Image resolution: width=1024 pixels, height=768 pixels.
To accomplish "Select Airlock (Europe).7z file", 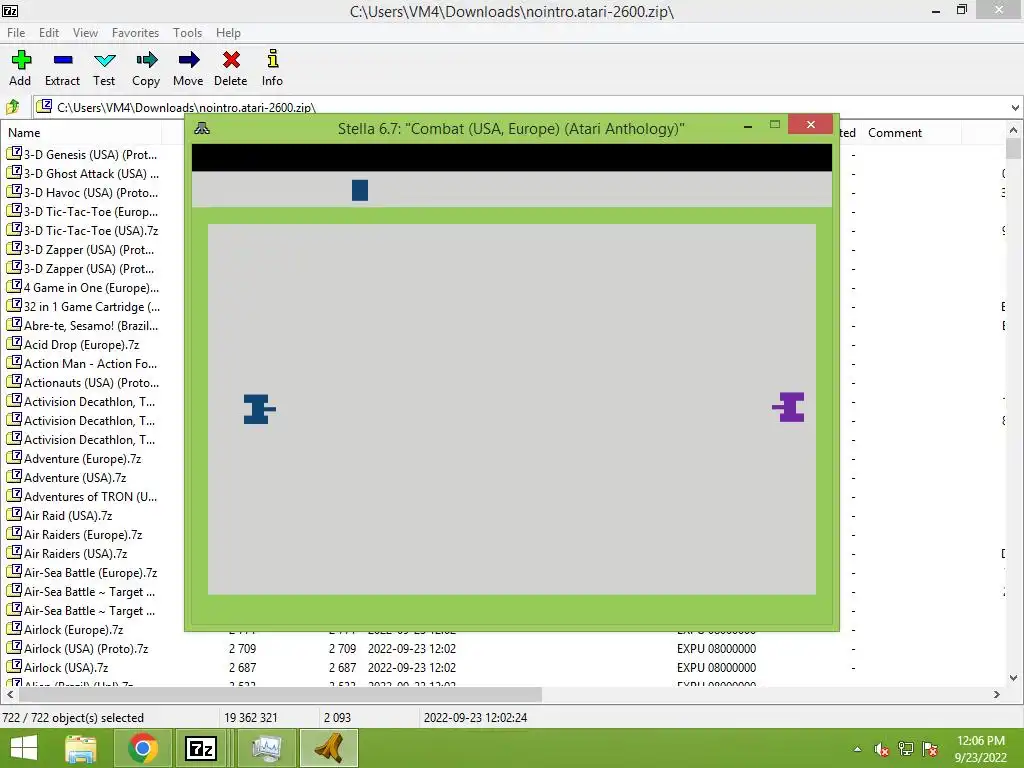I will click(x=74, y=630).
